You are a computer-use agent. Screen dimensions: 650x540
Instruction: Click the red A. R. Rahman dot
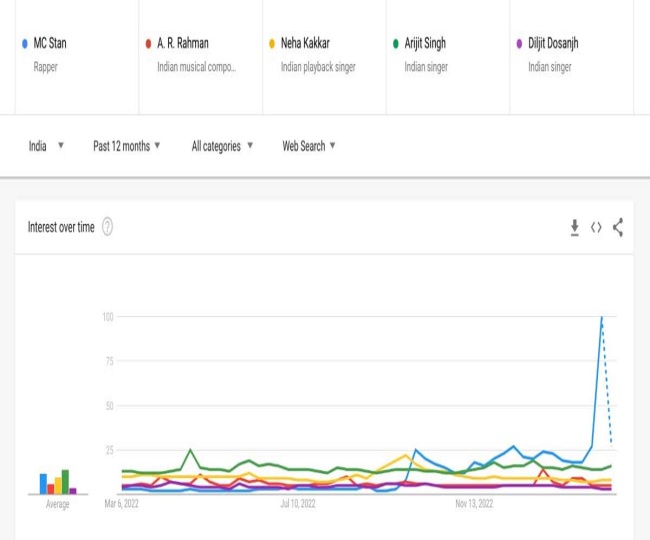pyautogui.click(x=148, y=44)
